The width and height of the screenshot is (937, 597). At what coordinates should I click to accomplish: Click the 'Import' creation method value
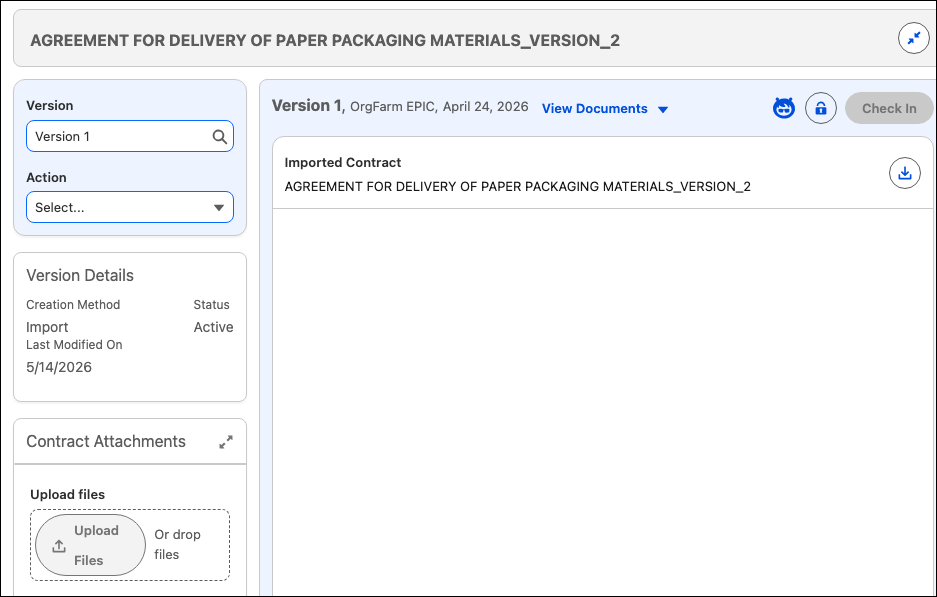[47, 327]
